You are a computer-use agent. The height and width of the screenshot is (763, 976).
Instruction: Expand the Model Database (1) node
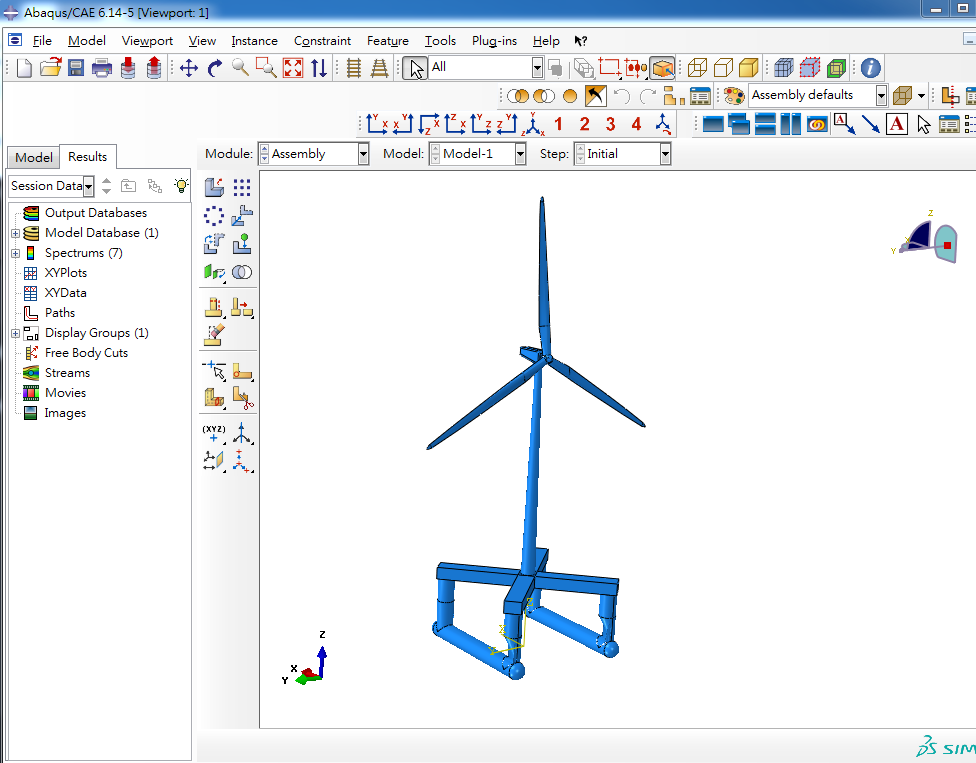pos(16,233)
